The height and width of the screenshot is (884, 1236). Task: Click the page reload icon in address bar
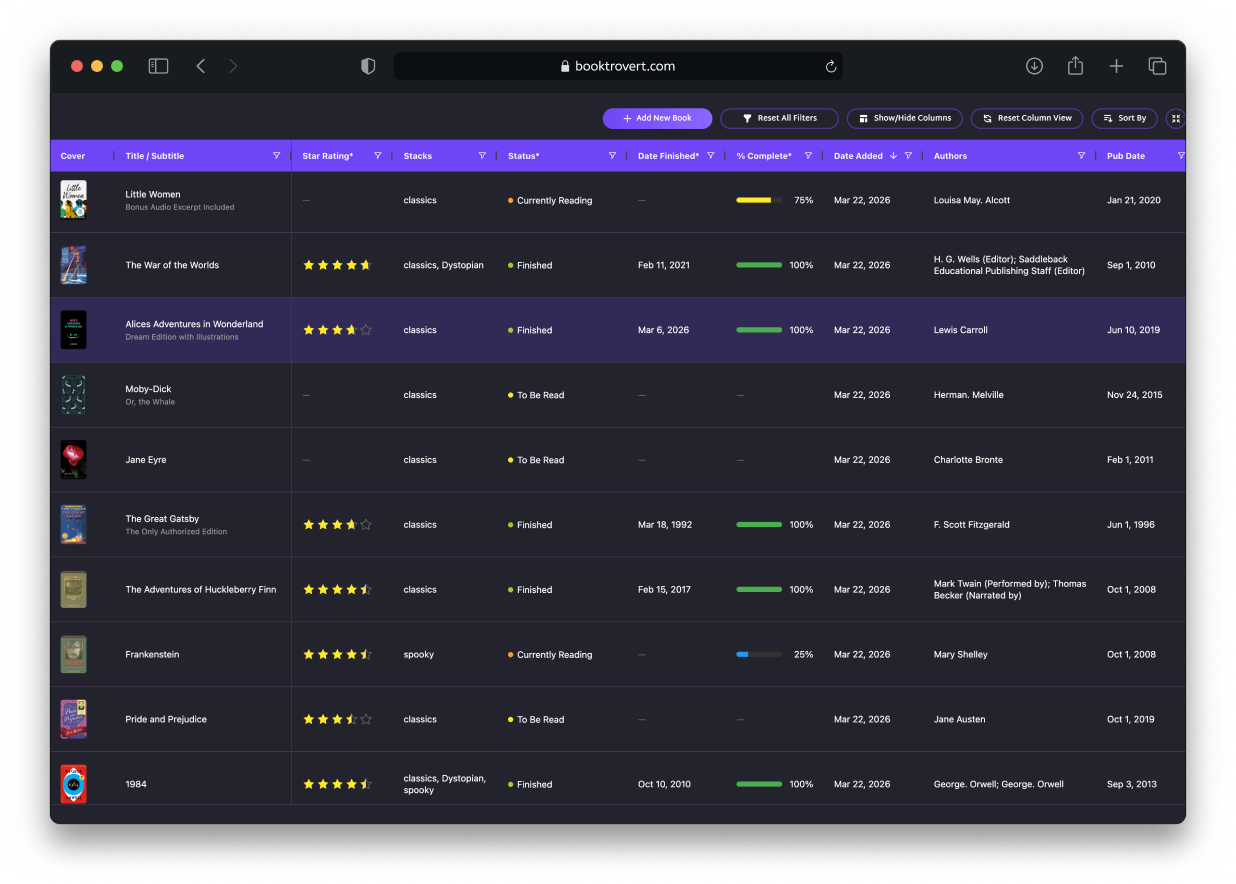pyautogui.click(x=830, y=67)
